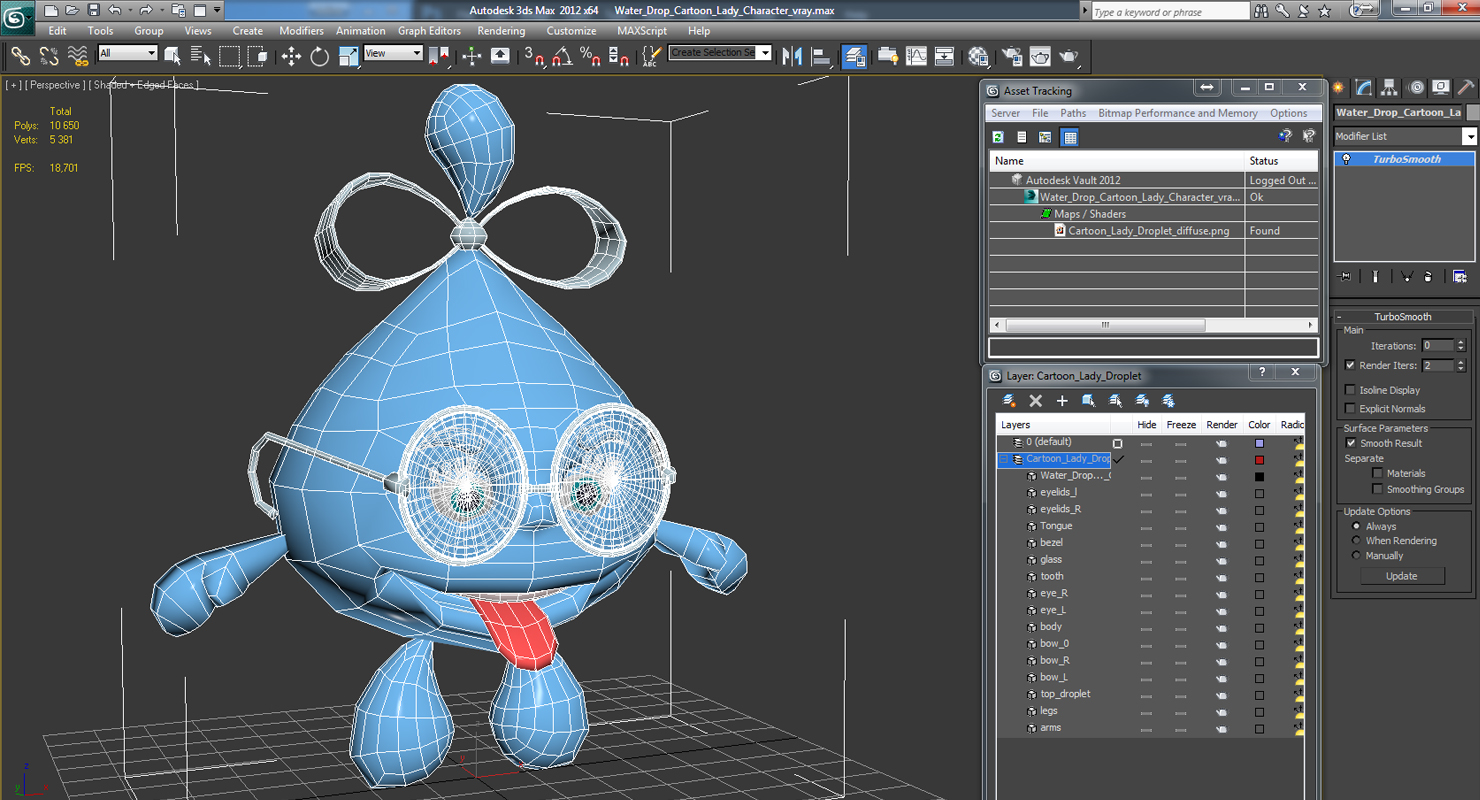Viewport: 1480px width, 800px height.
Task: Toggle Percent Snap in toolbar
Action: coord(590,56)
